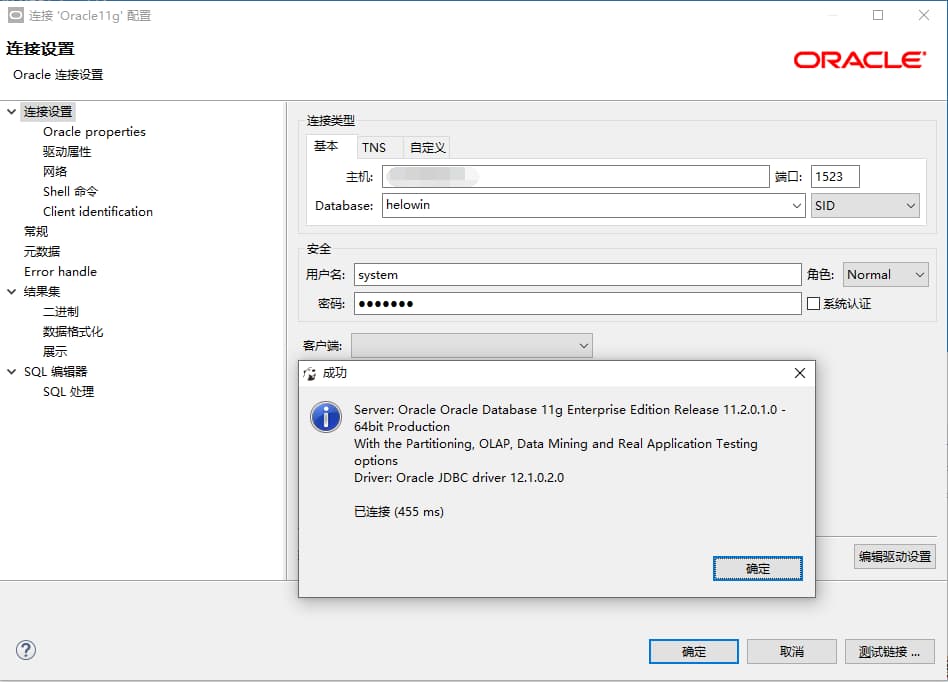Click the 测试链接 button
Image resolution: width=948 pixels, height=682 pixels.
[889, 651]
